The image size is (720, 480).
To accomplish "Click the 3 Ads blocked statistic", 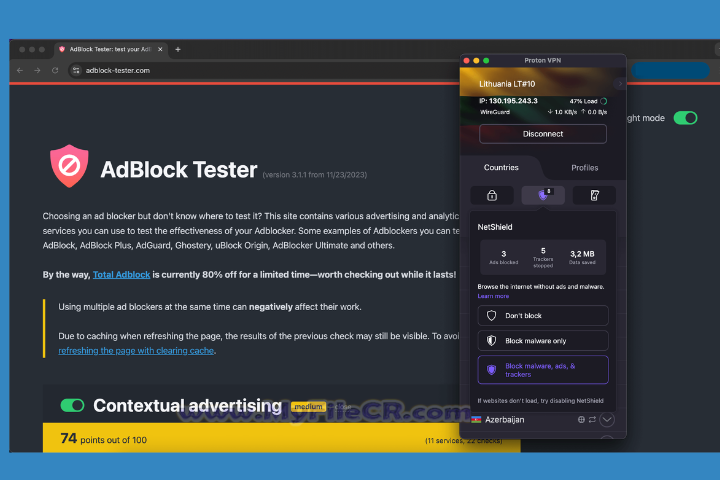I will click(x=504, y=257).
